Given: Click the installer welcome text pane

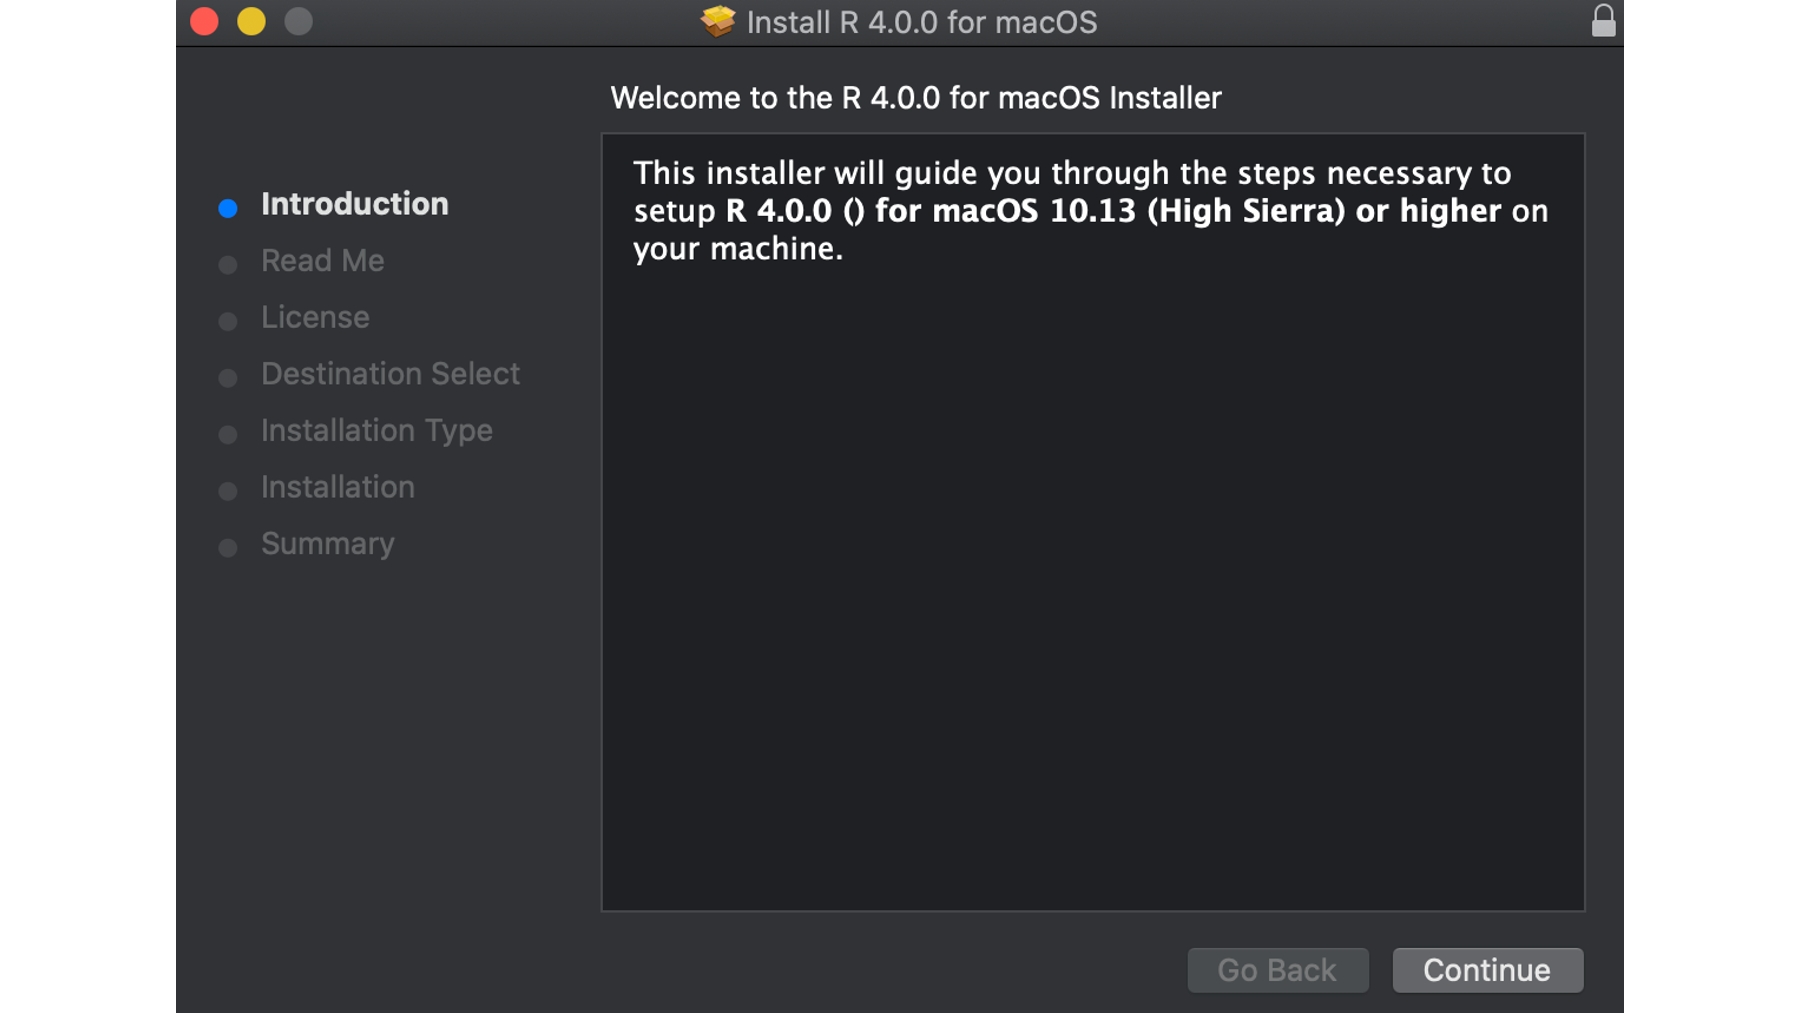Looking at the screenshot, I should pyautogui.click(x=1093, y=522).
